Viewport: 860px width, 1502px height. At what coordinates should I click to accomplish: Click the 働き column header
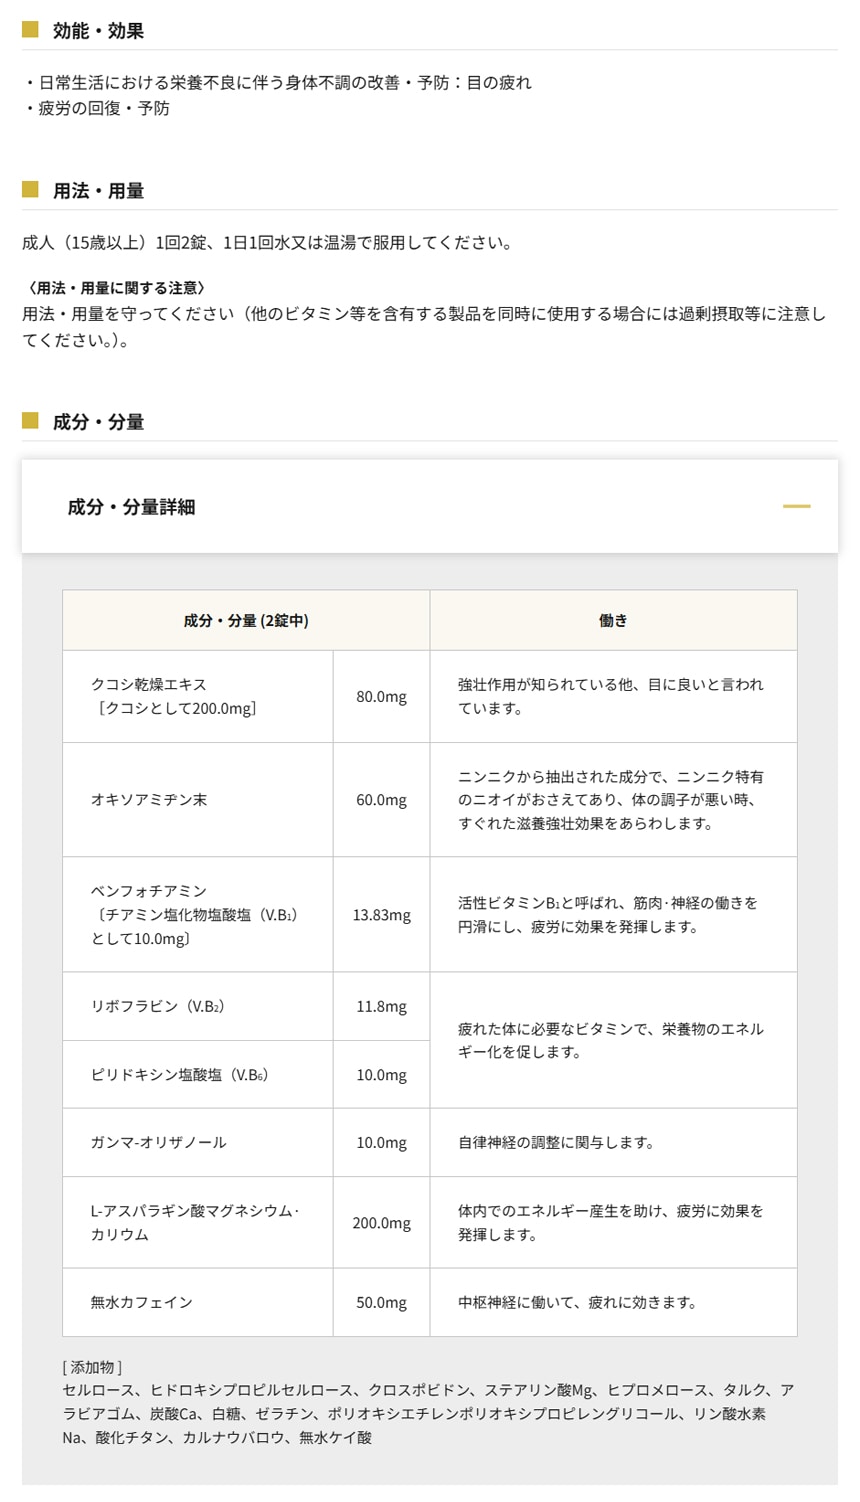[613, 621]
